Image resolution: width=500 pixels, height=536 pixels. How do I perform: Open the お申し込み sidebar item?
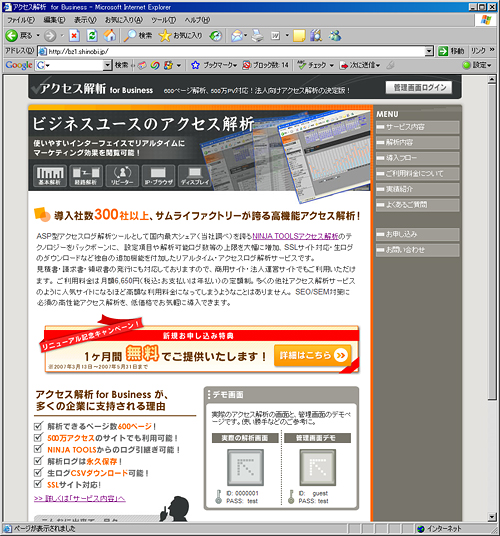pyautogui.click(x=417, y=234)
